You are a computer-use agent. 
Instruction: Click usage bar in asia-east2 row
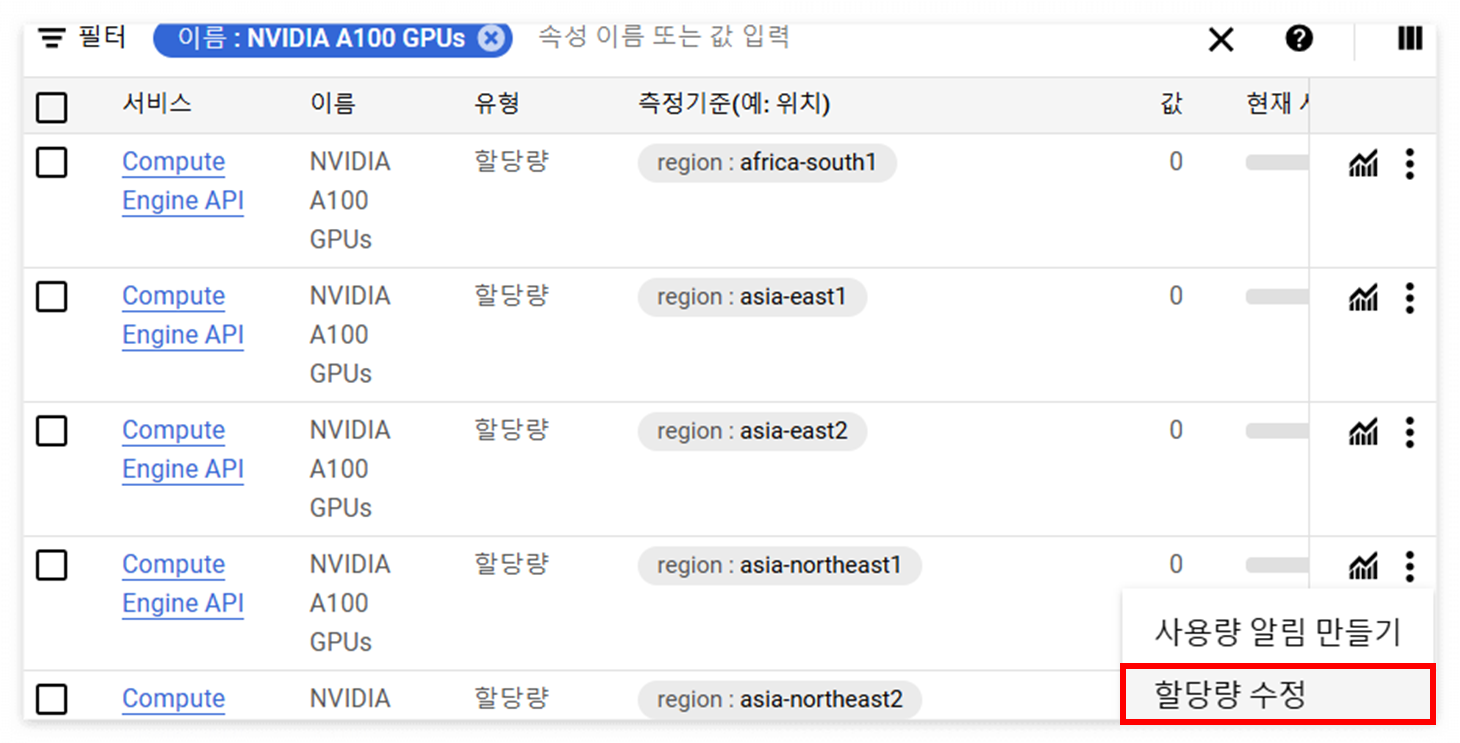tap(1277, 431)
